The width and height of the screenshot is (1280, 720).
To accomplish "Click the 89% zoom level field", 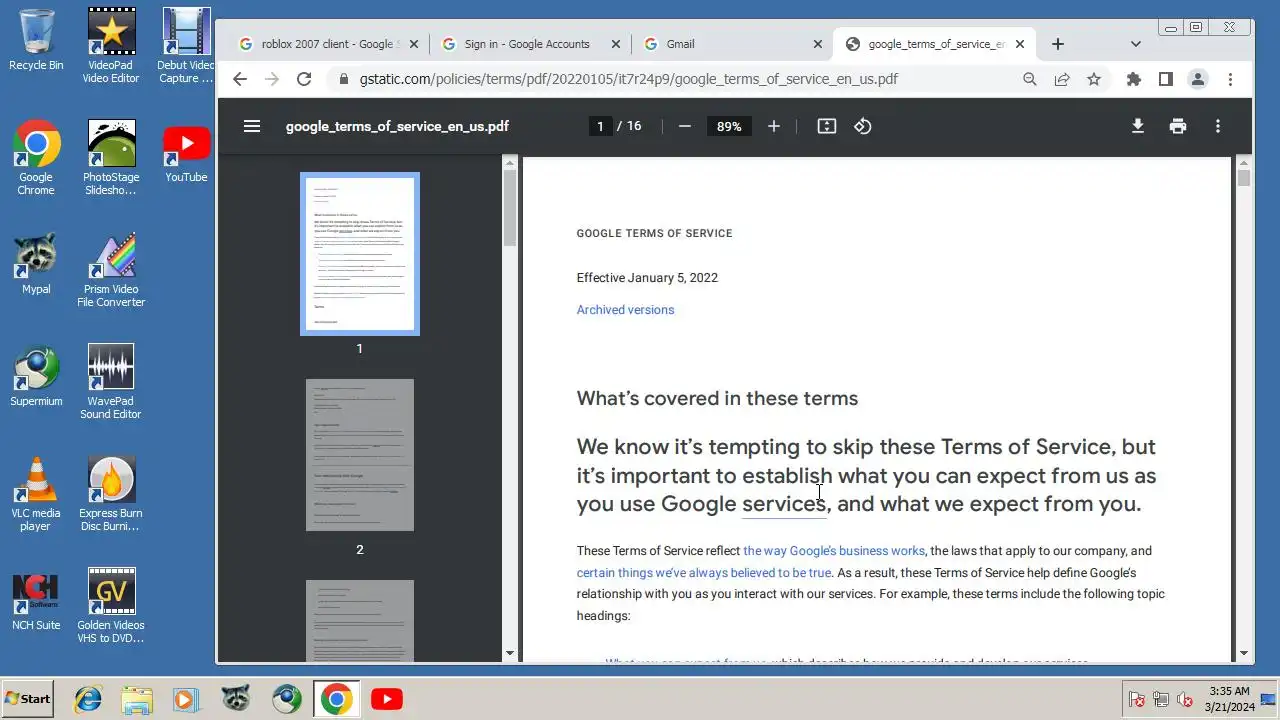I will pos(729,126).
